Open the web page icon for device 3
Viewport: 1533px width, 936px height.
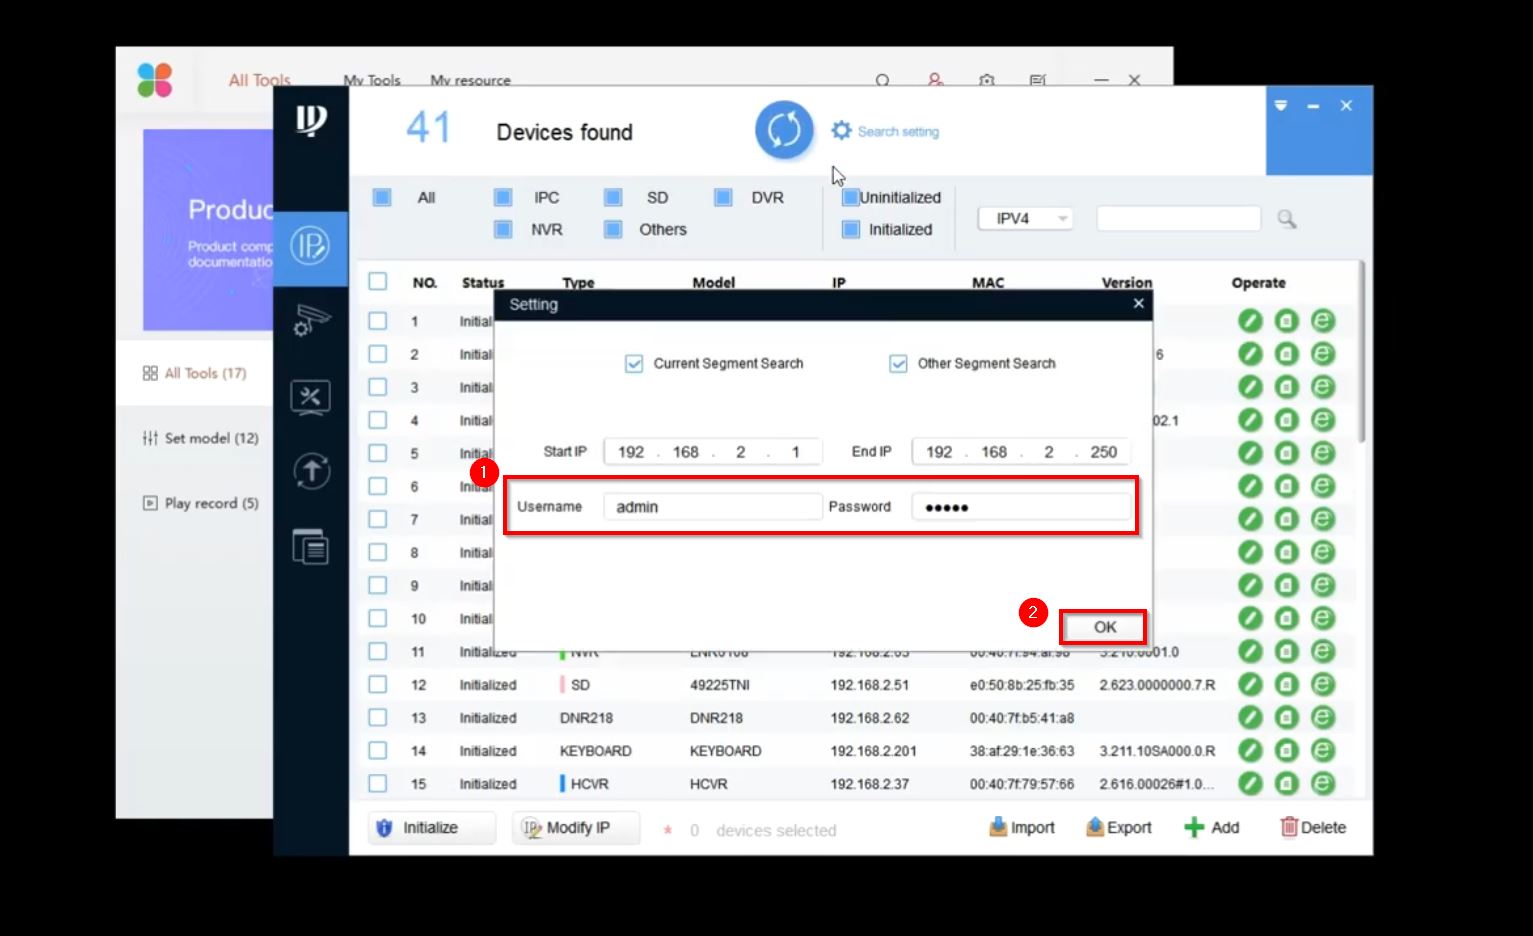click(x=1323, y=387)
